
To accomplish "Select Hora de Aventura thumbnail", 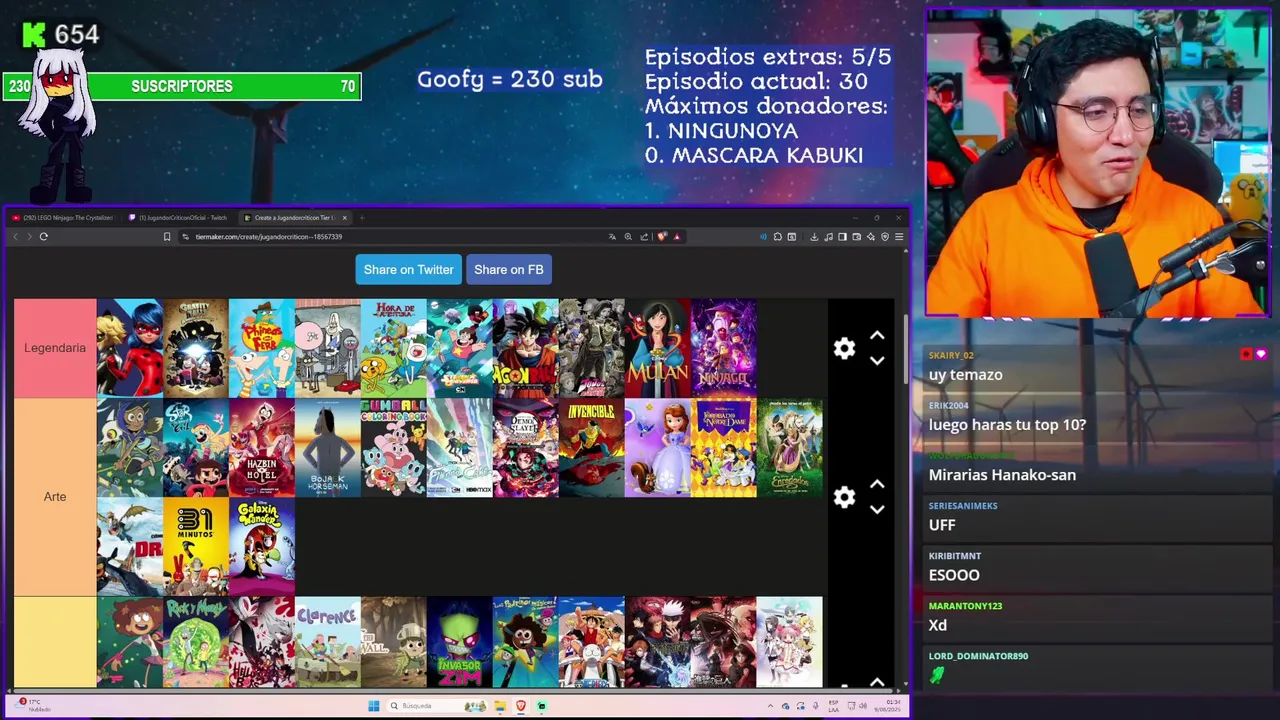I will click(x=394, y=348).
